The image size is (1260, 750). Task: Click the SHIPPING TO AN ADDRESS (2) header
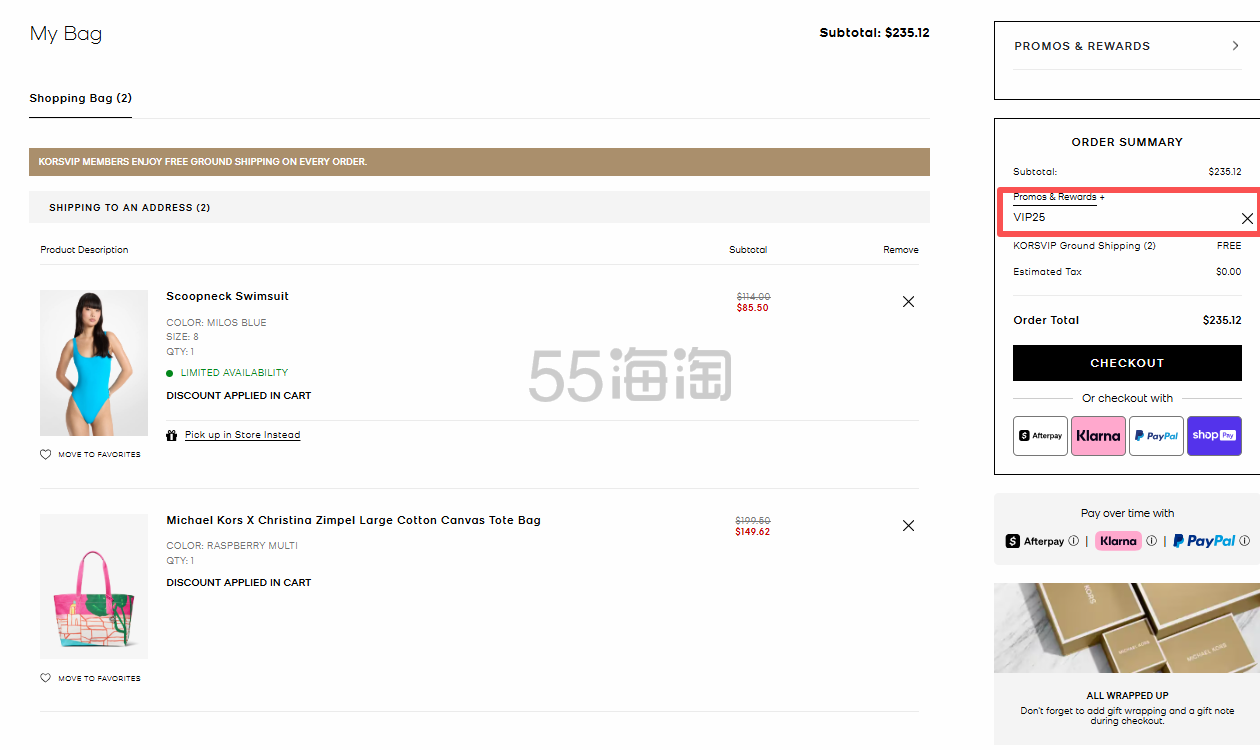(479, 207)
